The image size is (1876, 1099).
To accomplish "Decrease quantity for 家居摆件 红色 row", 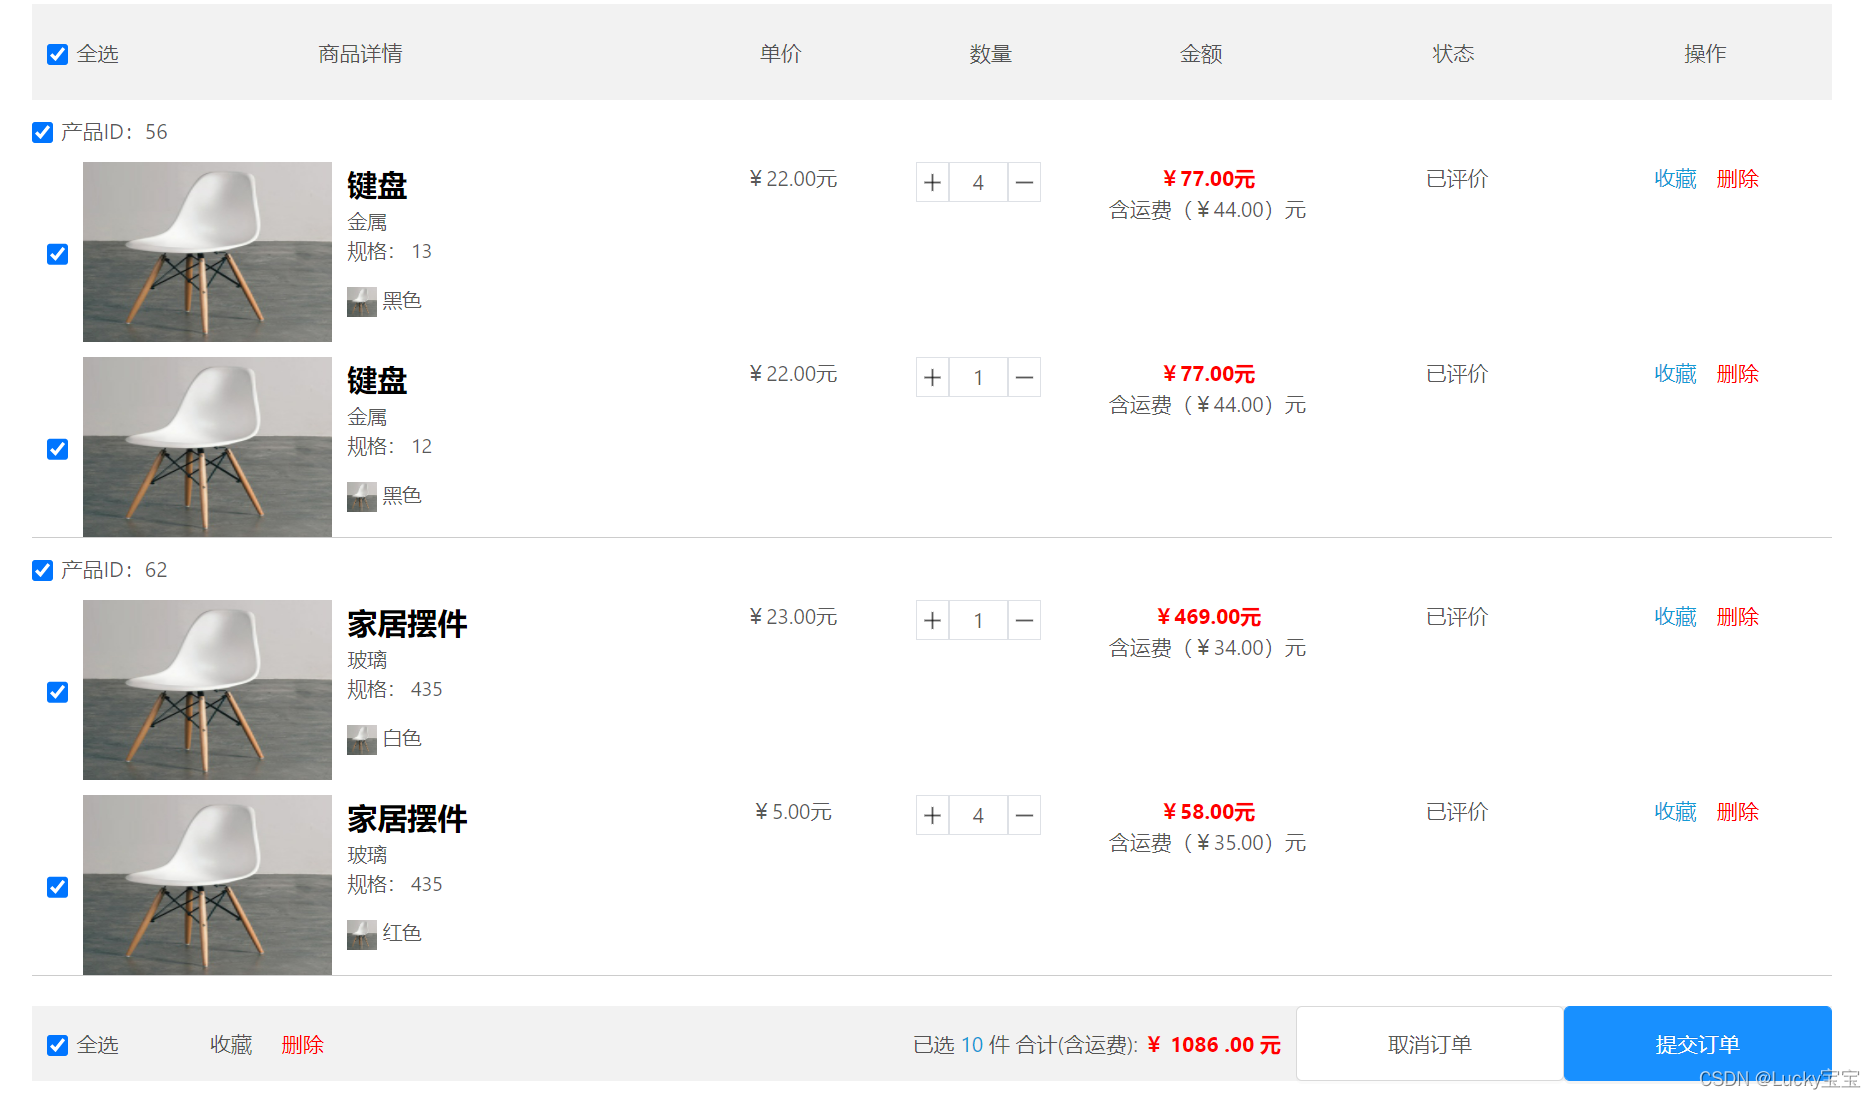I will point(1024,815).
